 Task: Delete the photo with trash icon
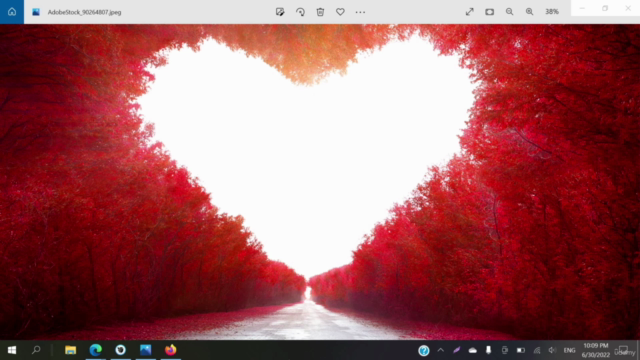(320, 12)
